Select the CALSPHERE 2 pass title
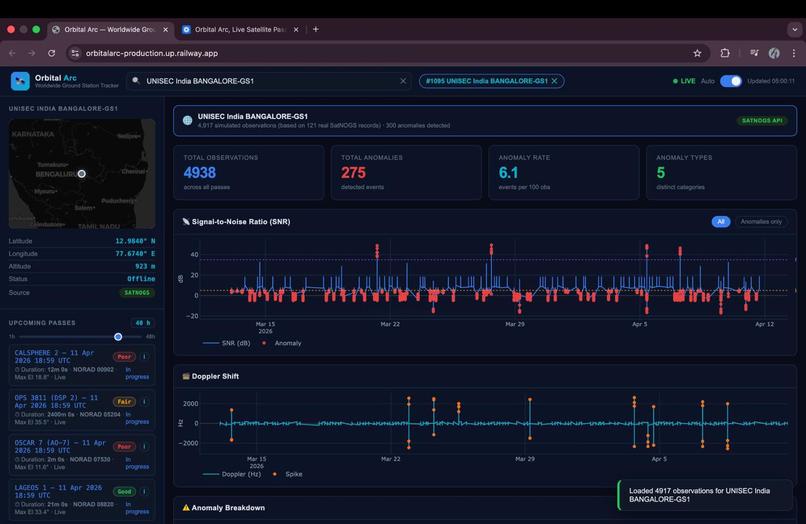The height and width of the screenshot is (524, 806). coord(54,356)
